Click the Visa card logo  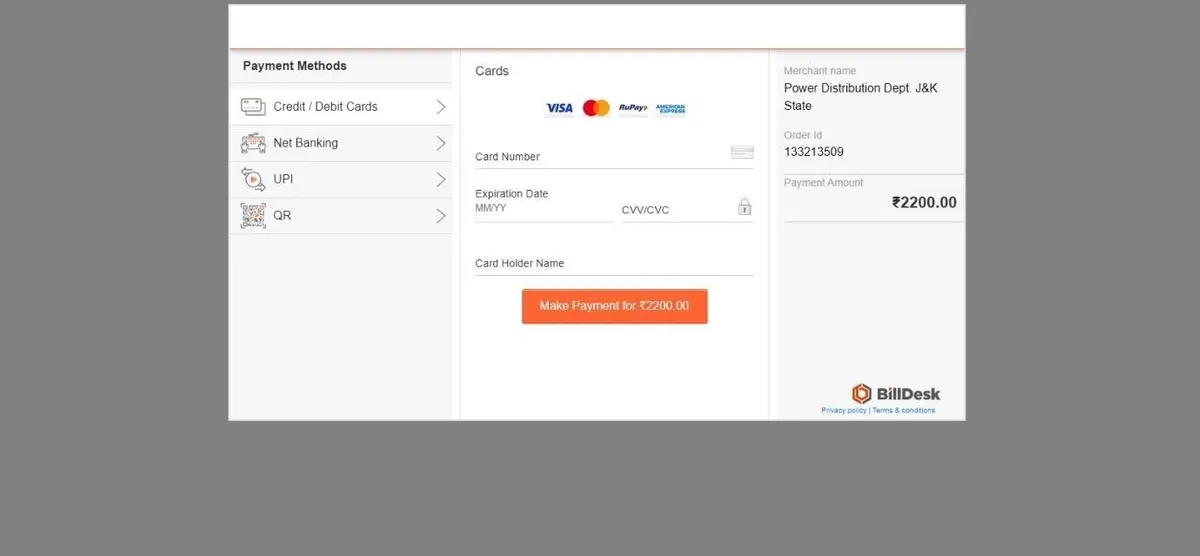point(559,108)
